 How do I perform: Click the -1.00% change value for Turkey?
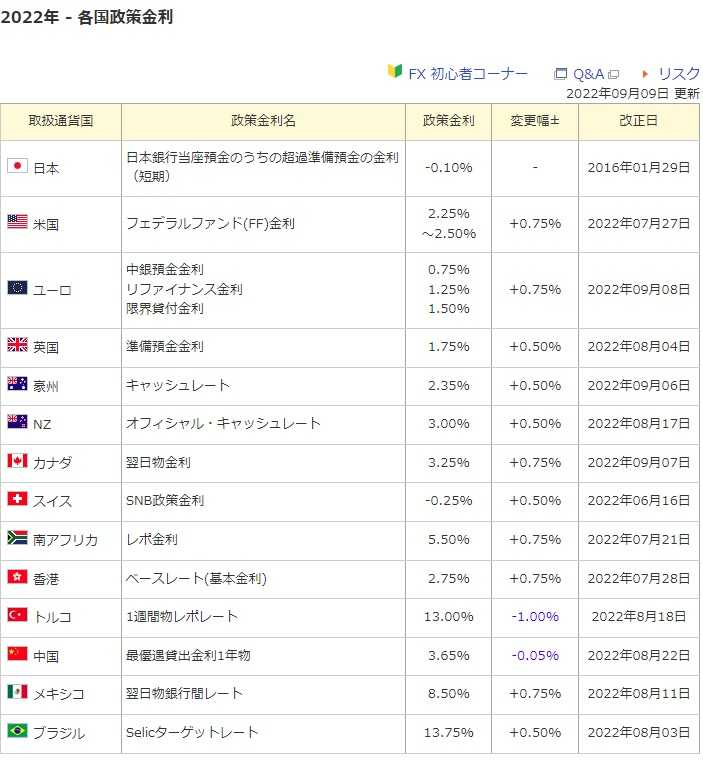pyautogui.click(x=535, y=616)
